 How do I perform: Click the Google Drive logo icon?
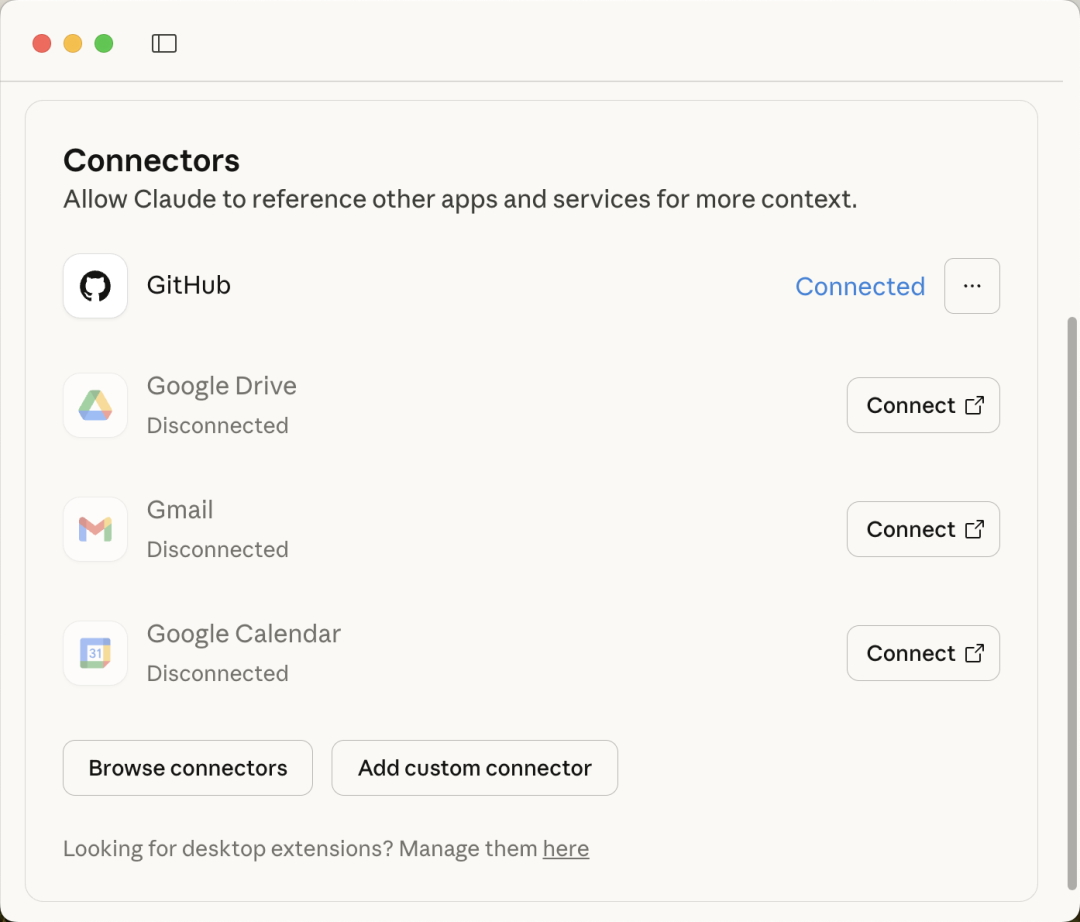(x=95, y=406)
